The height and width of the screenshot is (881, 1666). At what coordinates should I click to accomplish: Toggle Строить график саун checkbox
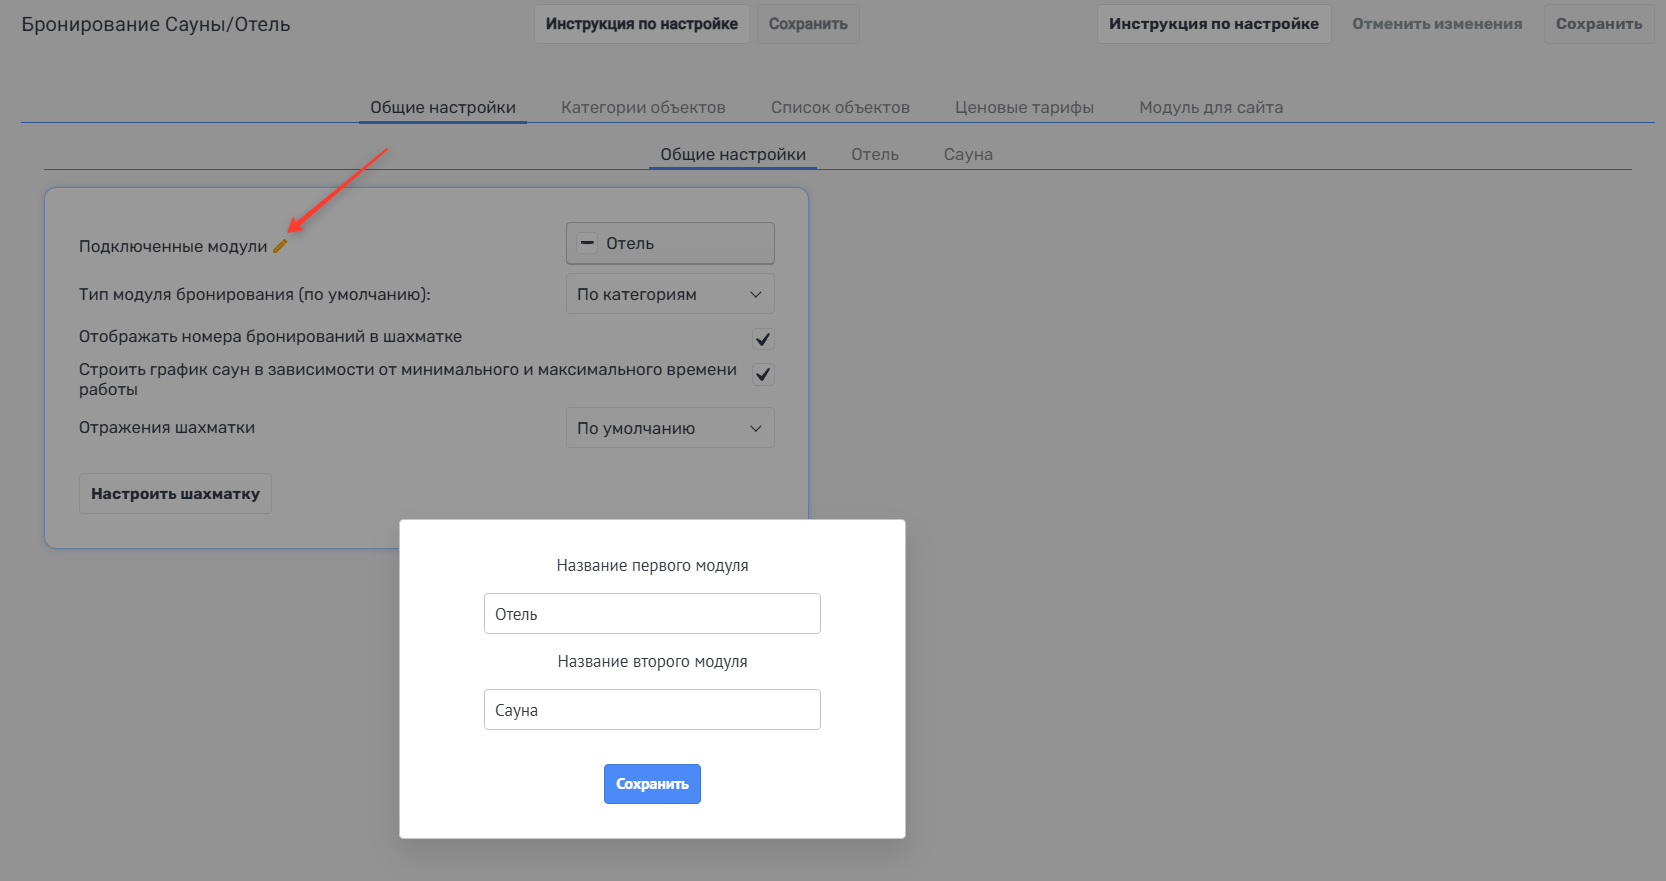coord(763,374)
